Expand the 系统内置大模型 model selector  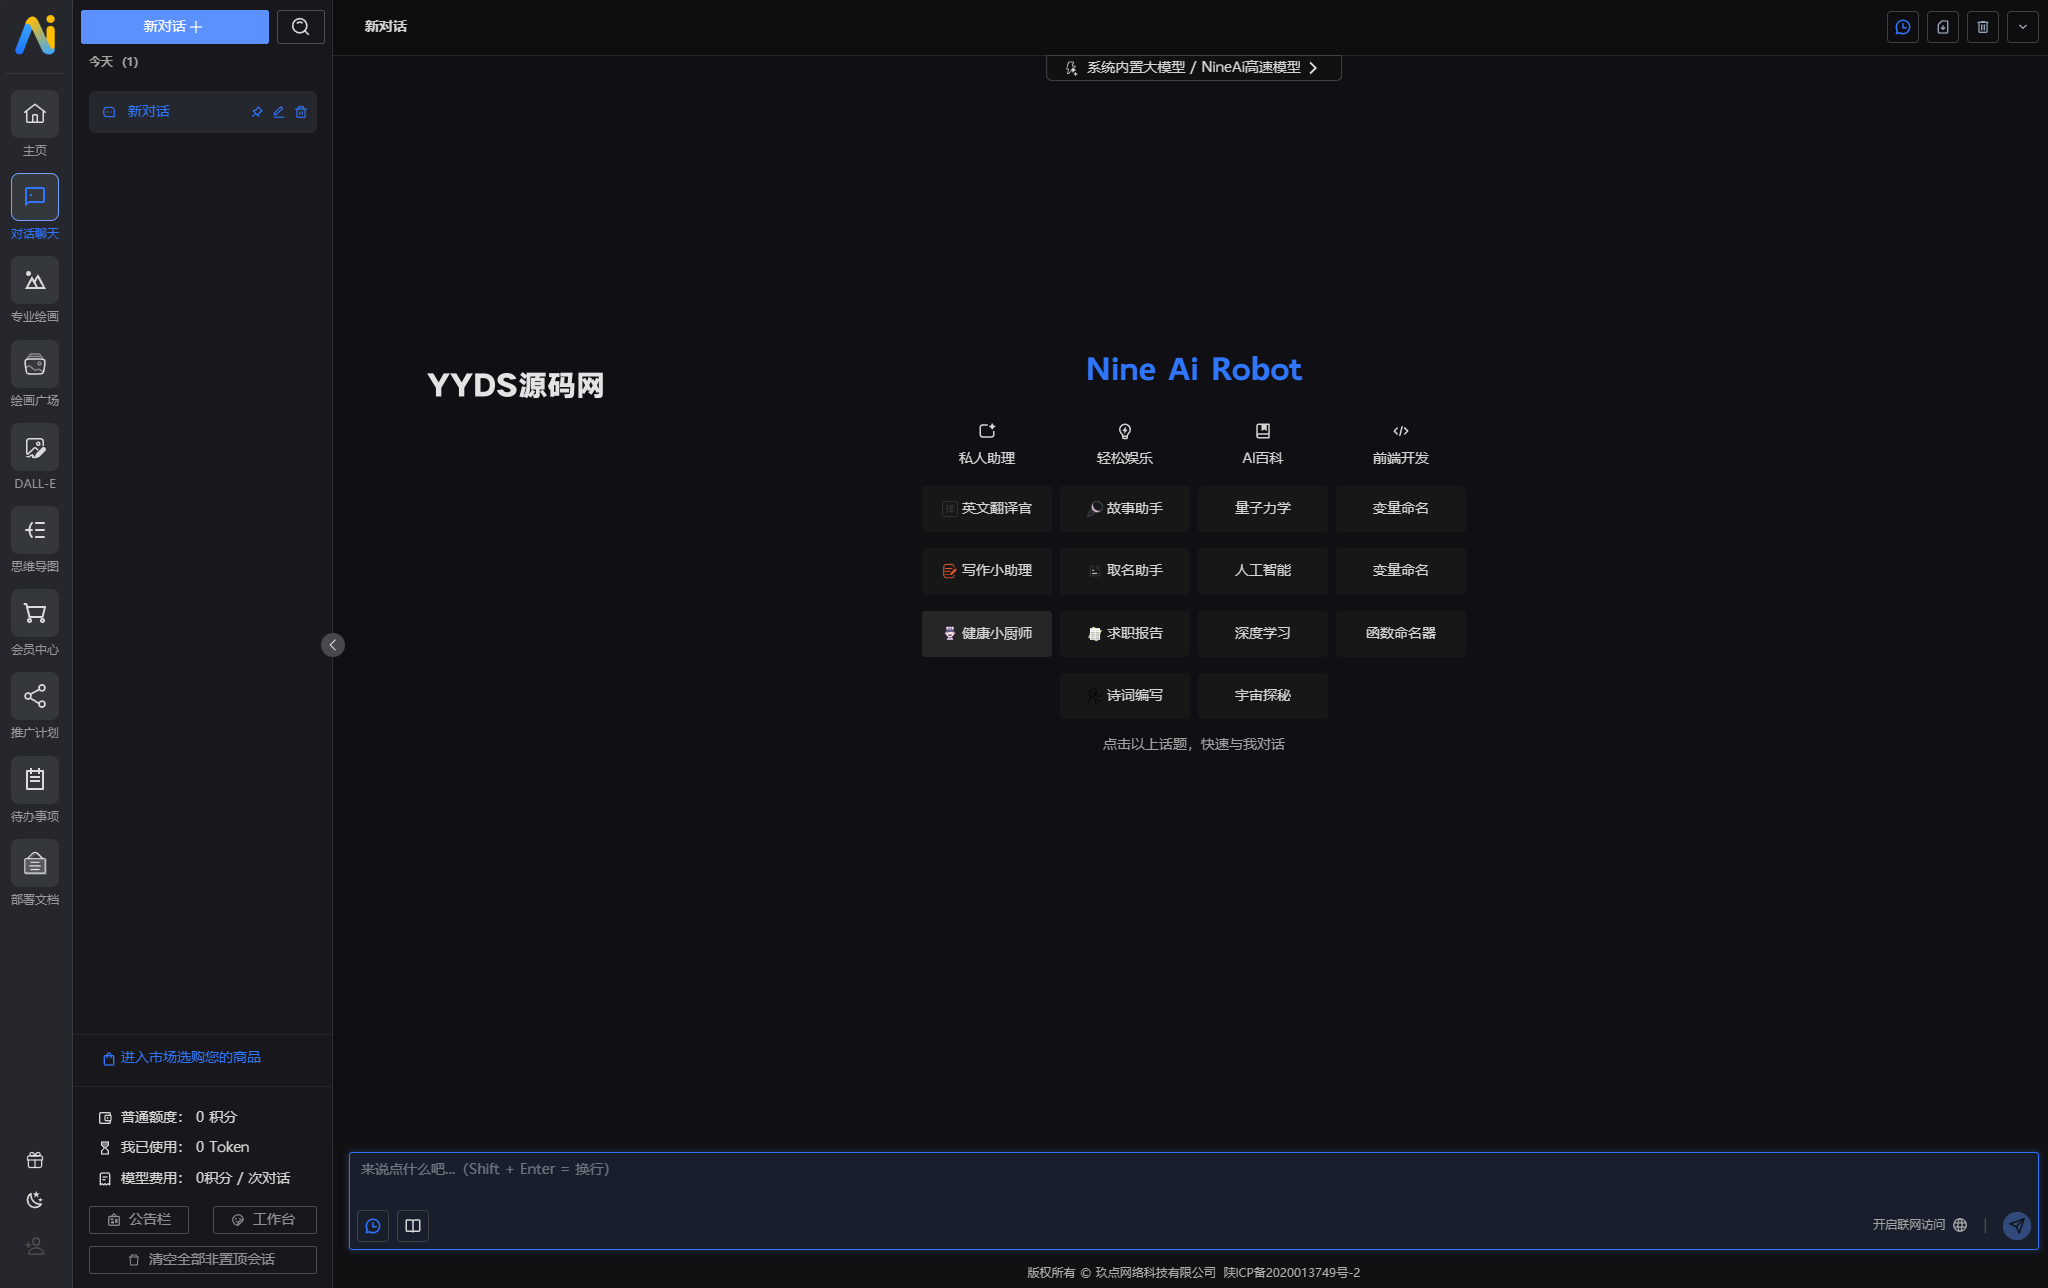[x=1193, y=68]
